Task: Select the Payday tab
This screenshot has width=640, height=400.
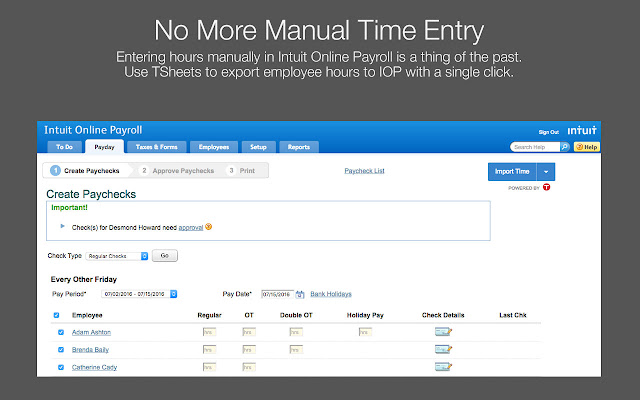Action: pos(104,147)
